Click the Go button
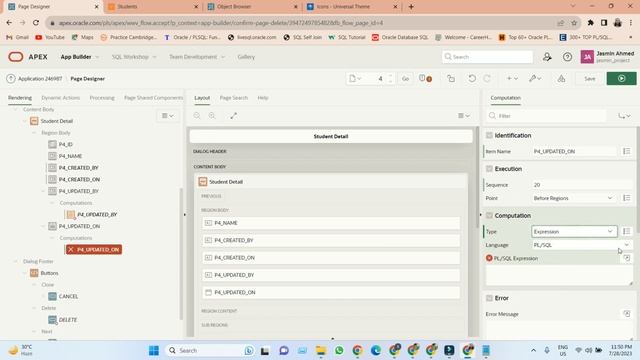This screenshot has height=360, width=640. pyautogui.click(x=405, y=78)
